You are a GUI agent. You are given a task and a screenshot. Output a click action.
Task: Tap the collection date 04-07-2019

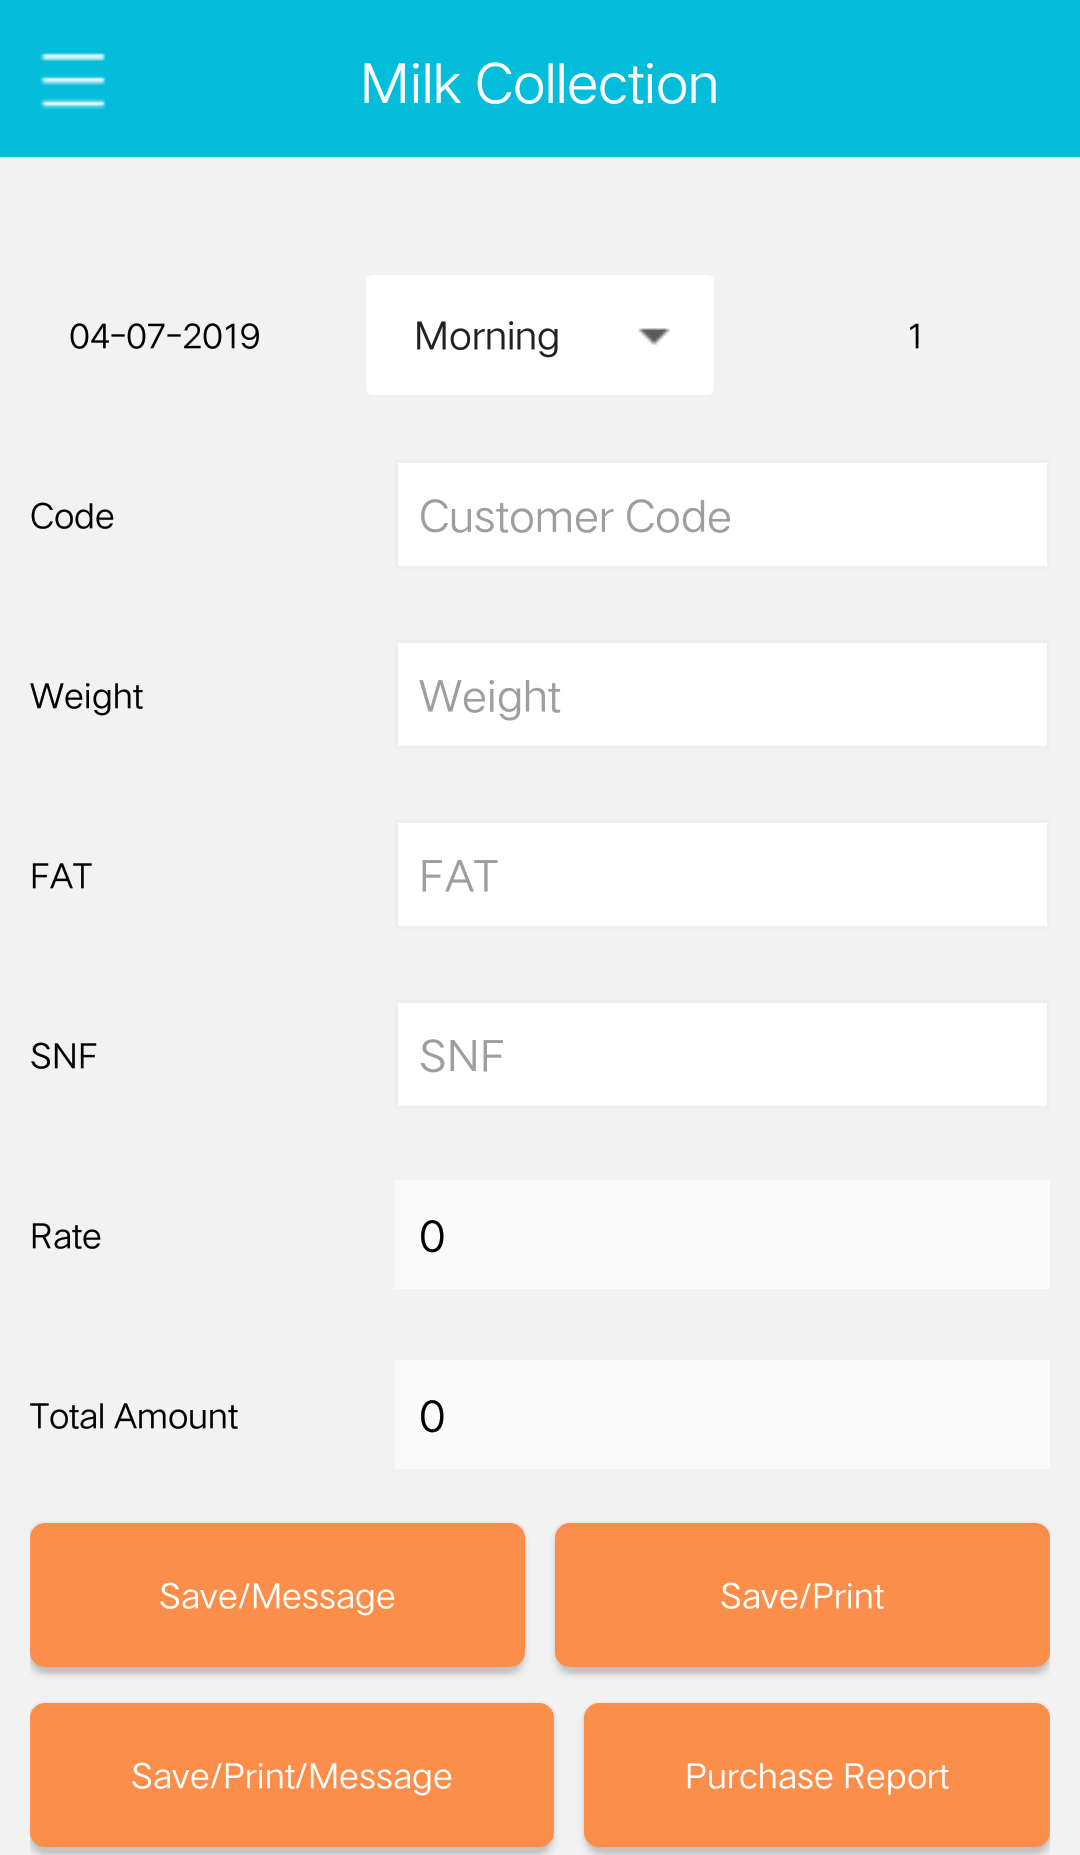pyautogui.click(x=165, y=336)
